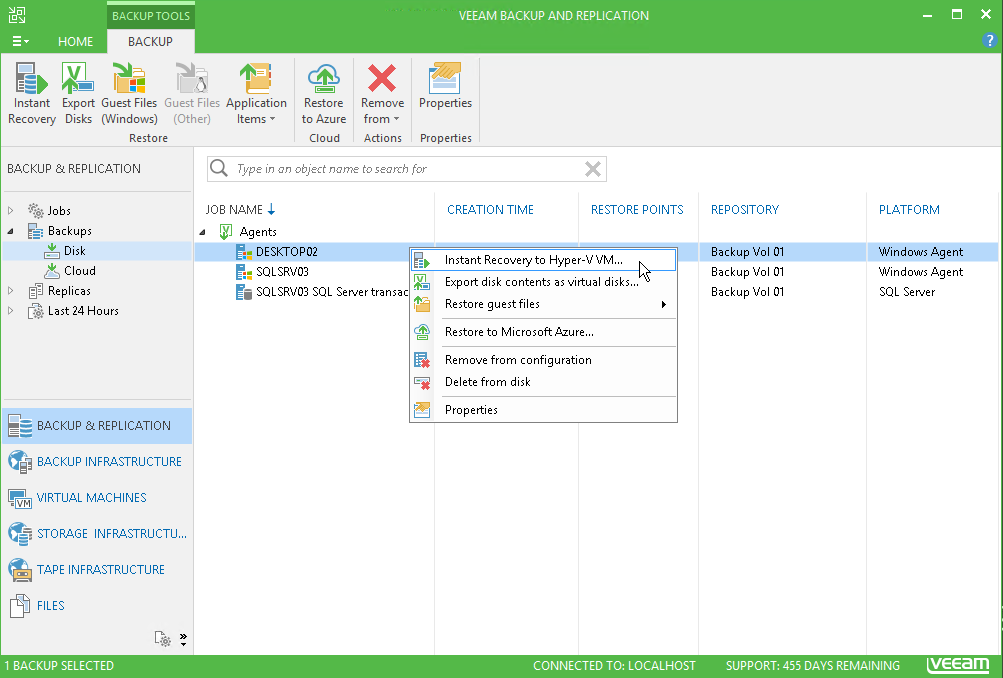This screenshot has height=678, width=1003.
Task: Open STORAGE INFRASTRUCTURE view
Action: [x=97, y=533]
